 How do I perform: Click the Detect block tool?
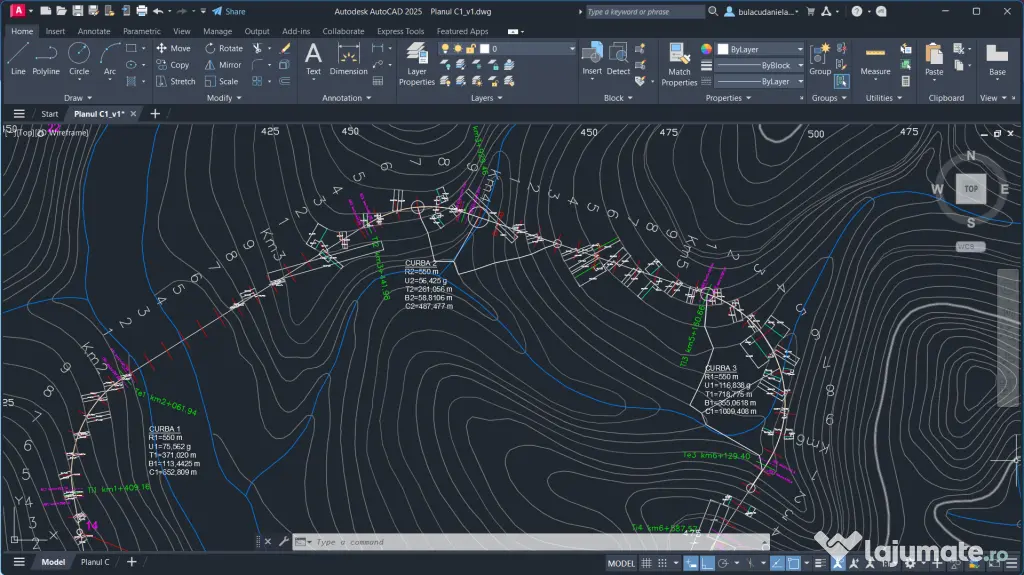pos(618,59)
